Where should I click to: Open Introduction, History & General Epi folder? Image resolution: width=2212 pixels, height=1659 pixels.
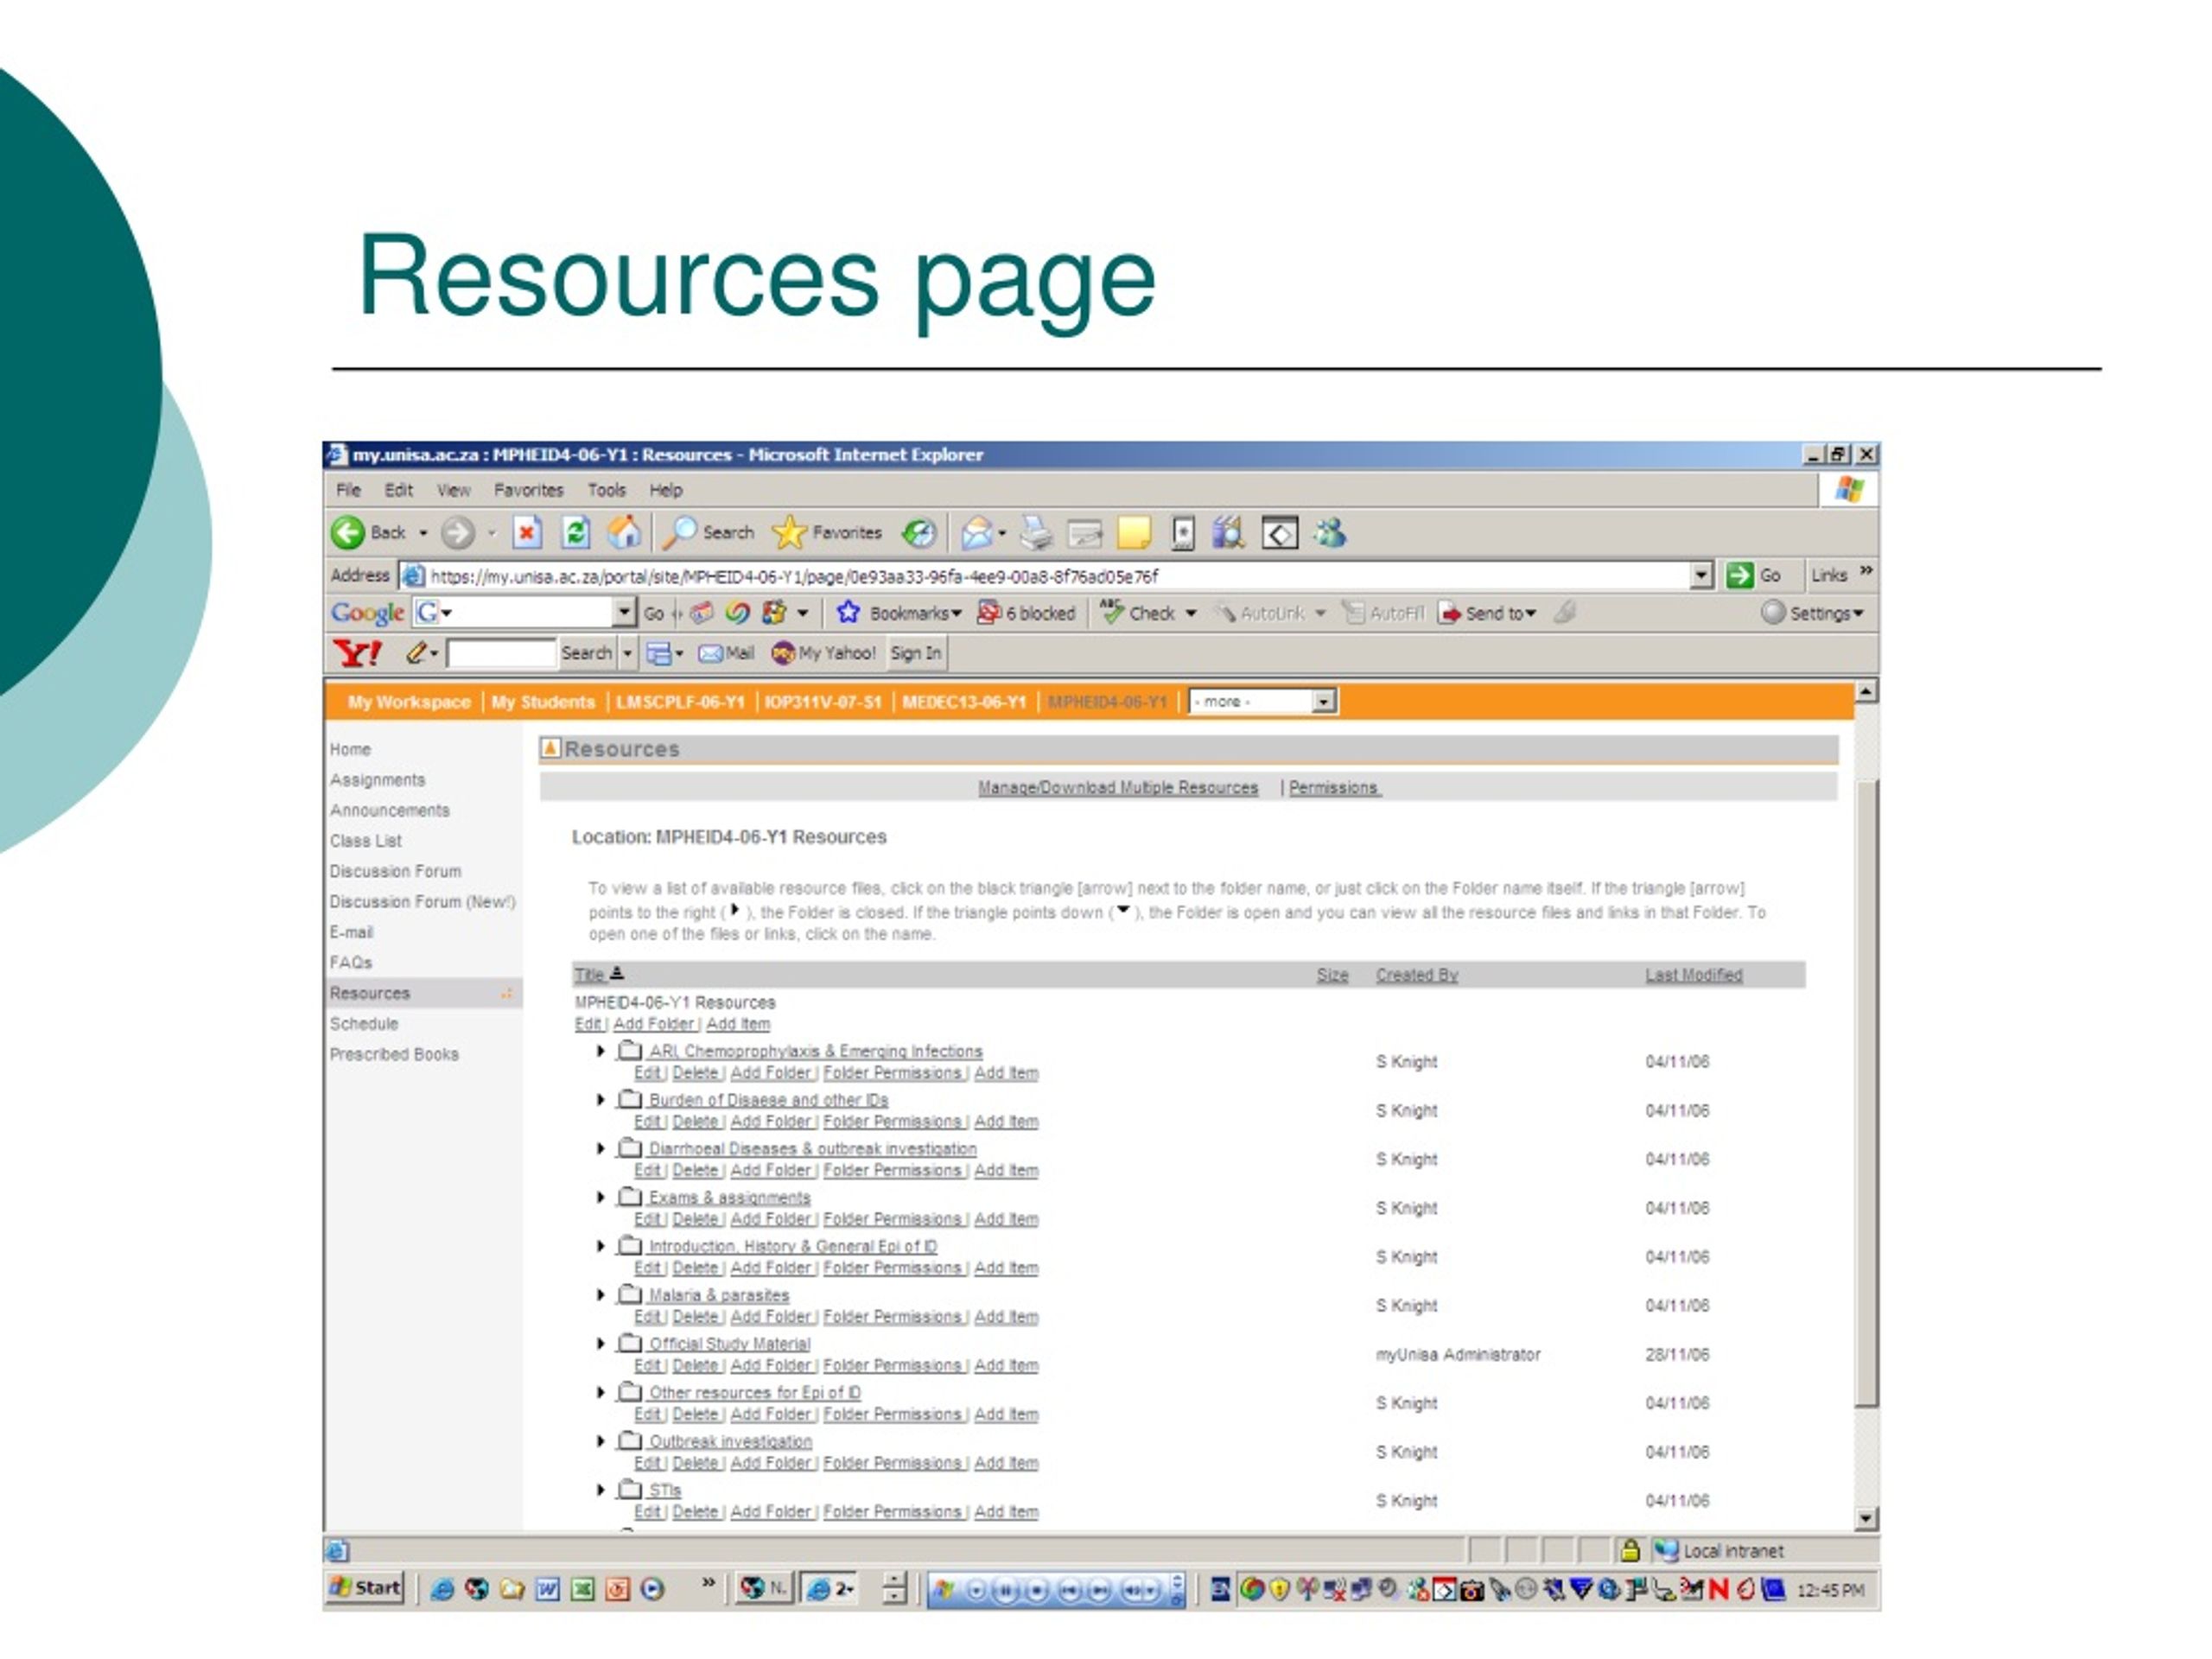tap(793, 1246)
